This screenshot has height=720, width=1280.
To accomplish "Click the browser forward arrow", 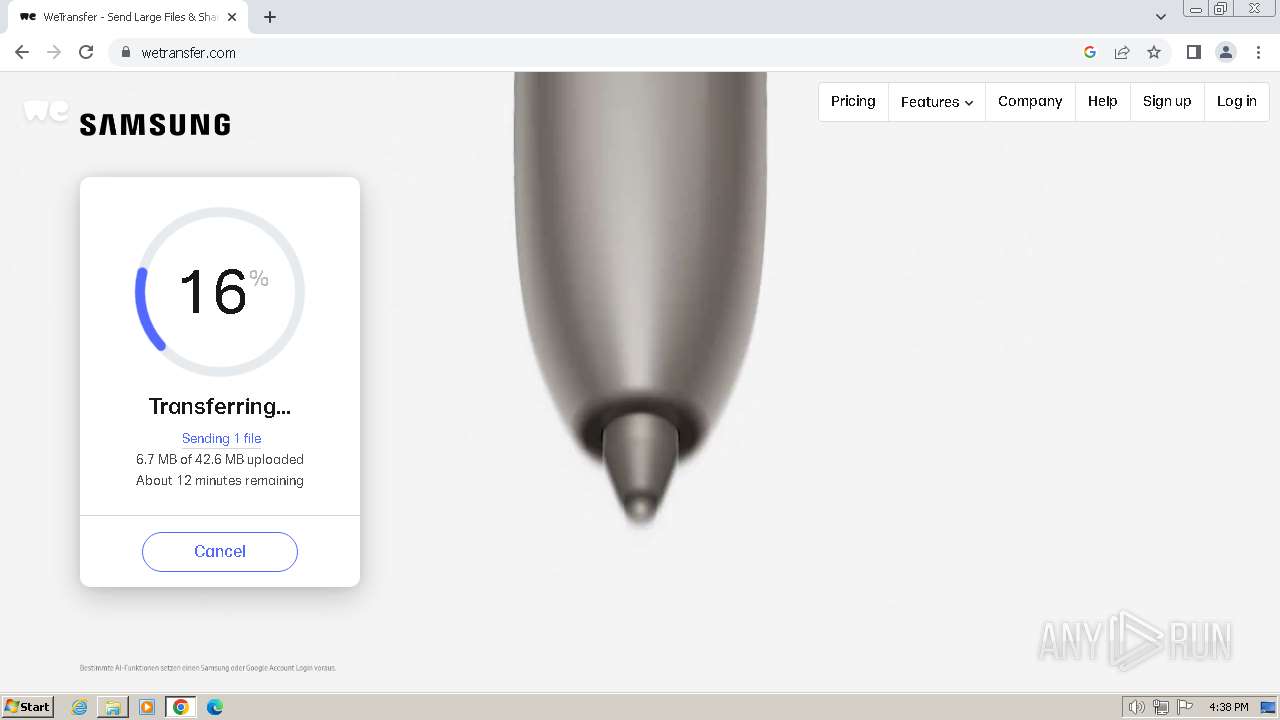I will coord(54,52).
